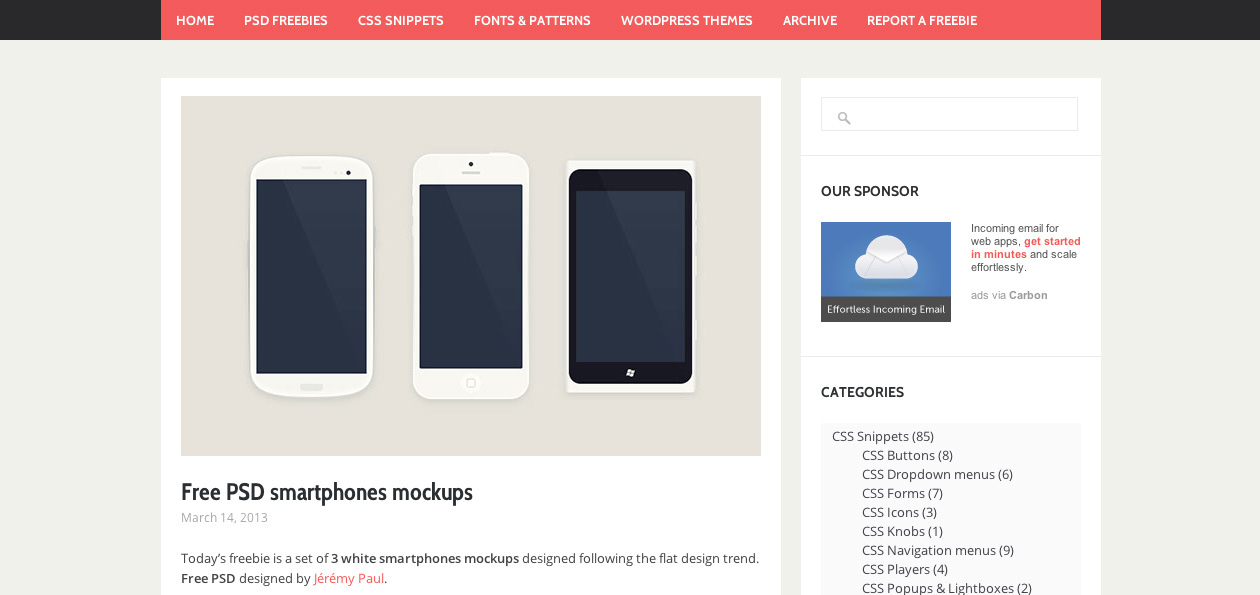
Task: Open the Carbon ads link
Action: [1028, 295]
